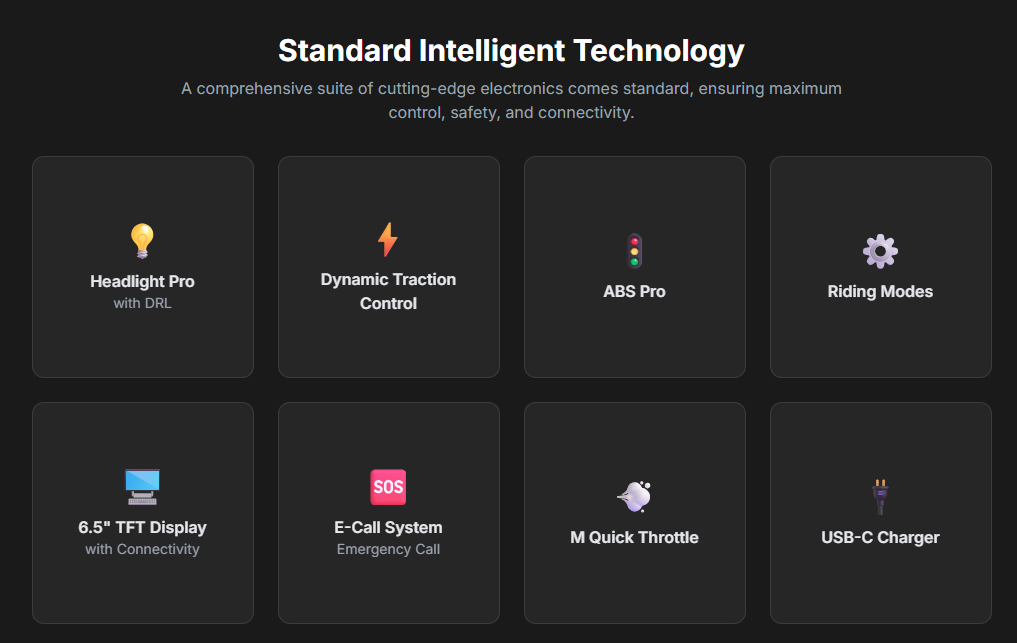
Task: Click the "with DRL" subtitle text
Action: (x=142, y=303)
